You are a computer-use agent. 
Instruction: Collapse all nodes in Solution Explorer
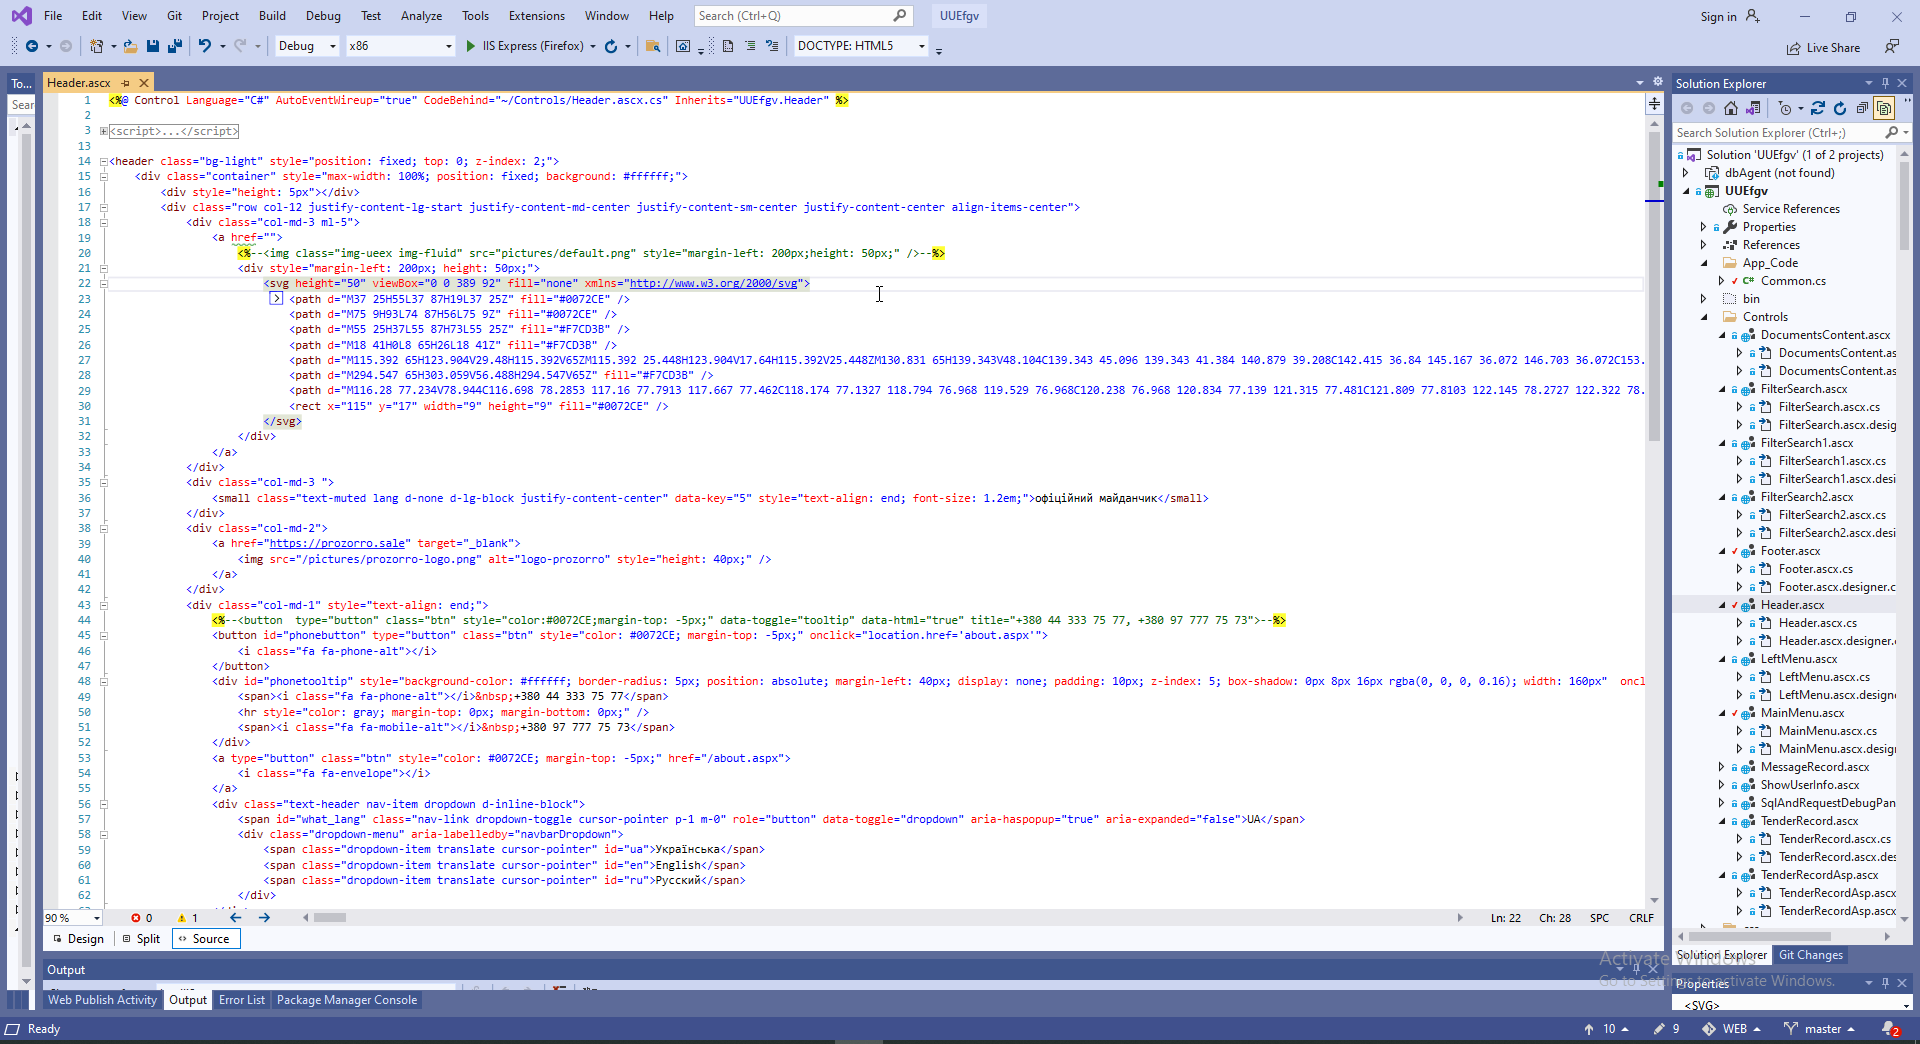1862,108
